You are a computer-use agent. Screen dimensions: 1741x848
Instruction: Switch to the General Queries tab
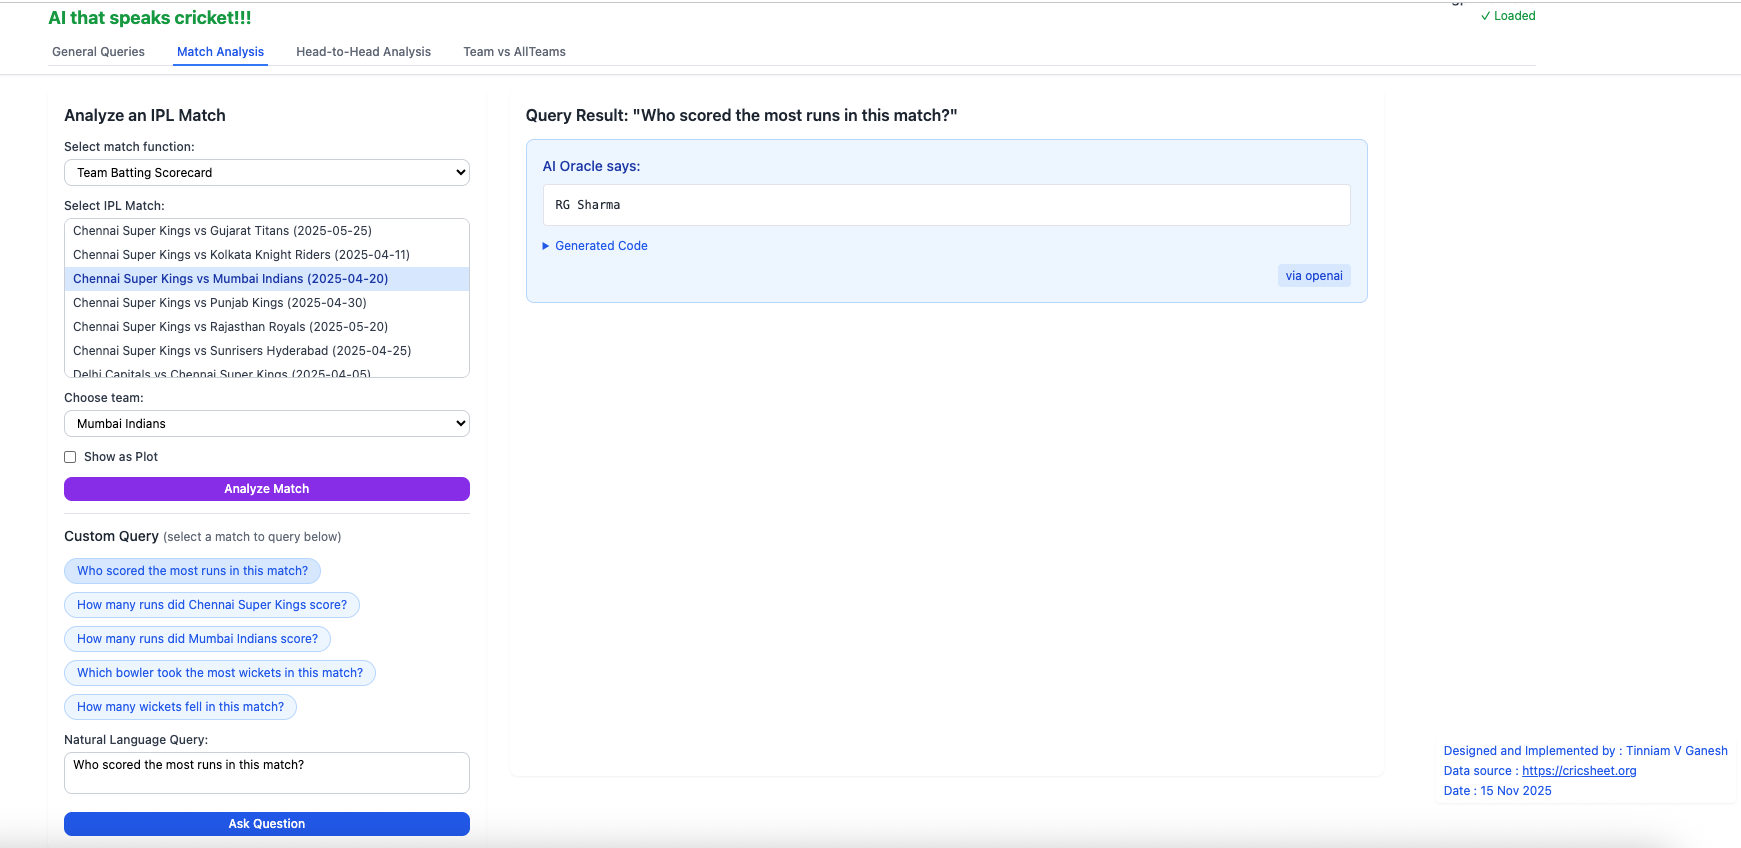(98, 52)
